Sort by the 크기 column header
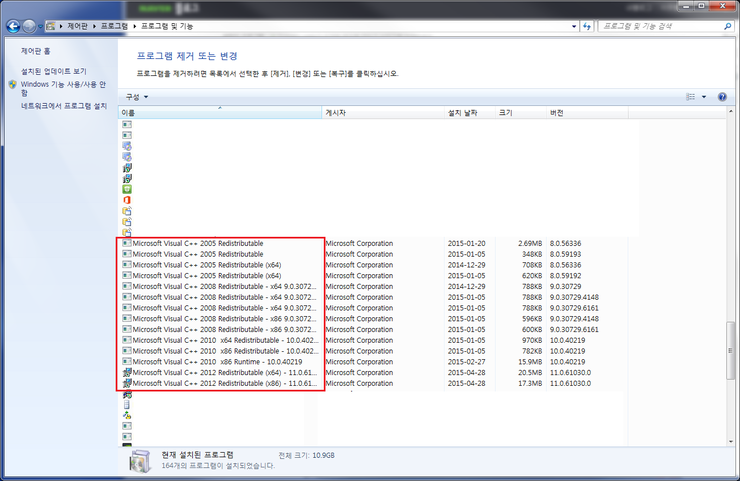Viewport: 740px width, 481px height. point(521,113)
